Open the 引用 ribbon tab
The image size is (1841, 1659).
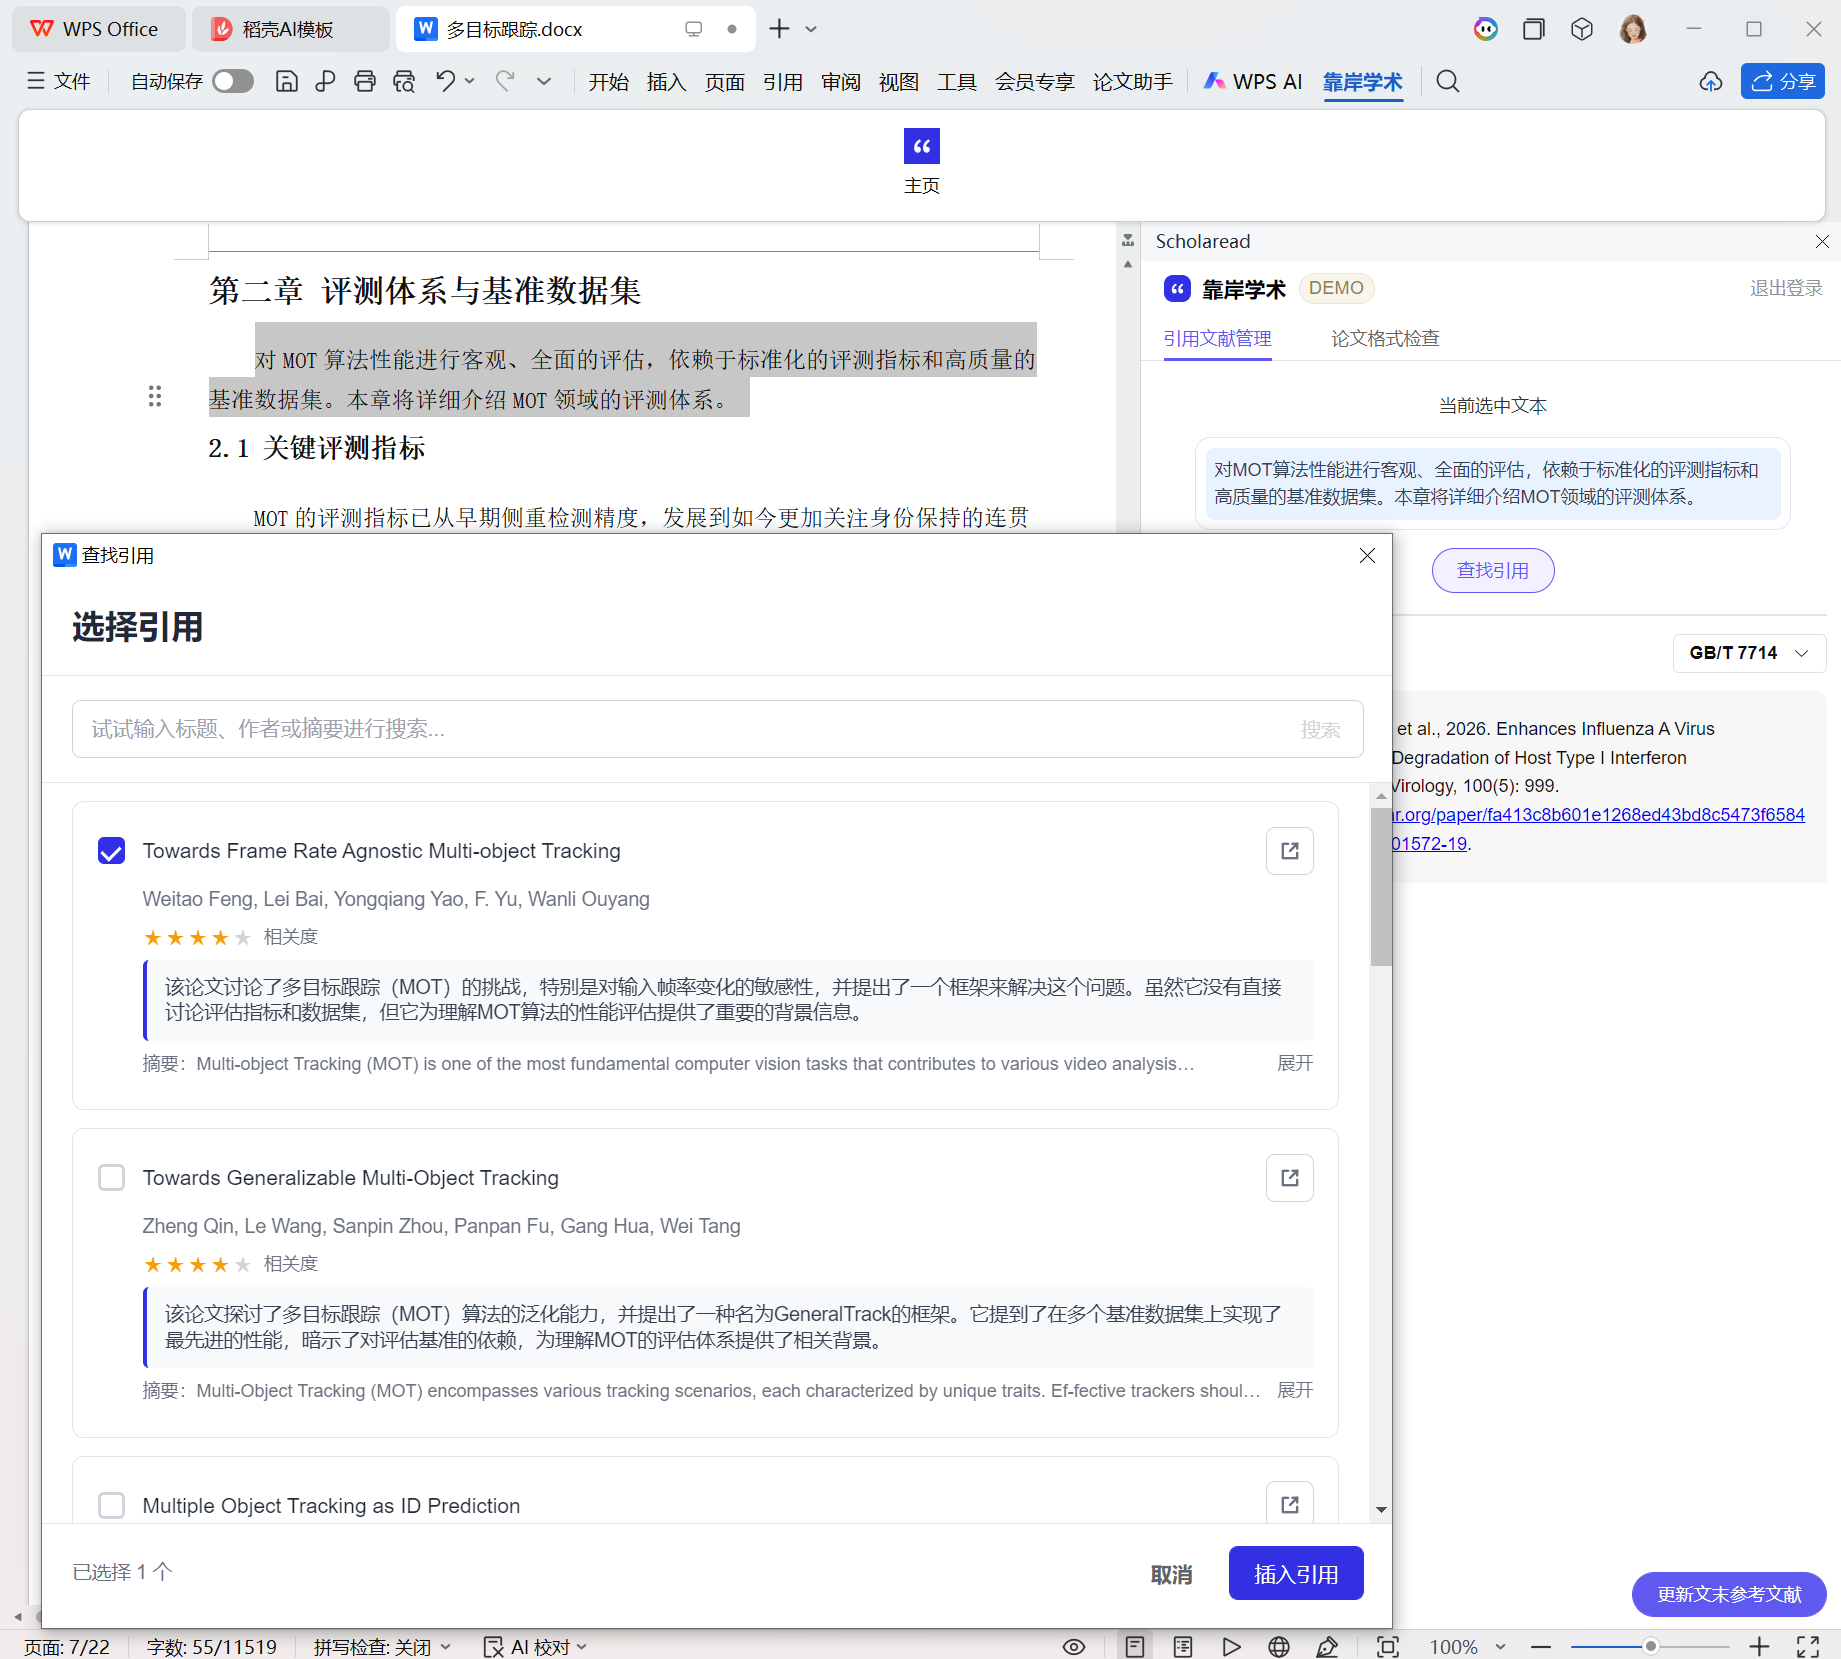tap(782, 82)
